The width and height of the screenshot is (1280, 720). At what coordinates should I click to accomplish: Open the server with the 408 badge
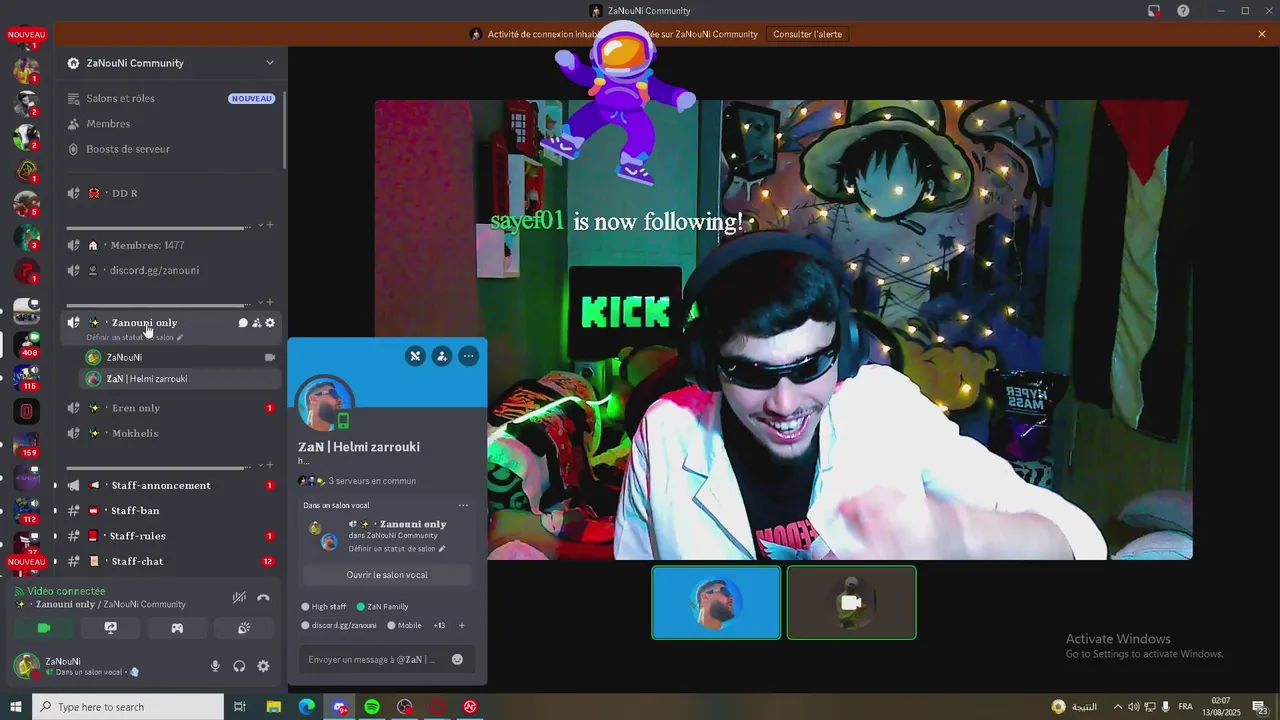(27, 344)
